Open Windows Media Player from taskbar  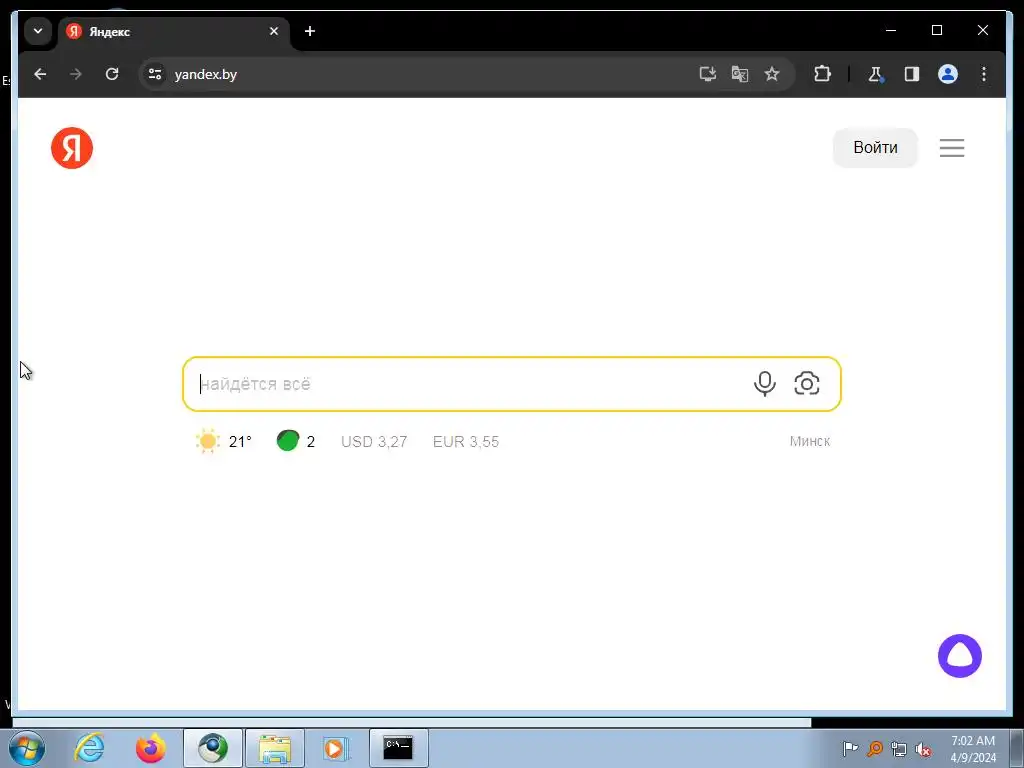(x=336, y=748)
